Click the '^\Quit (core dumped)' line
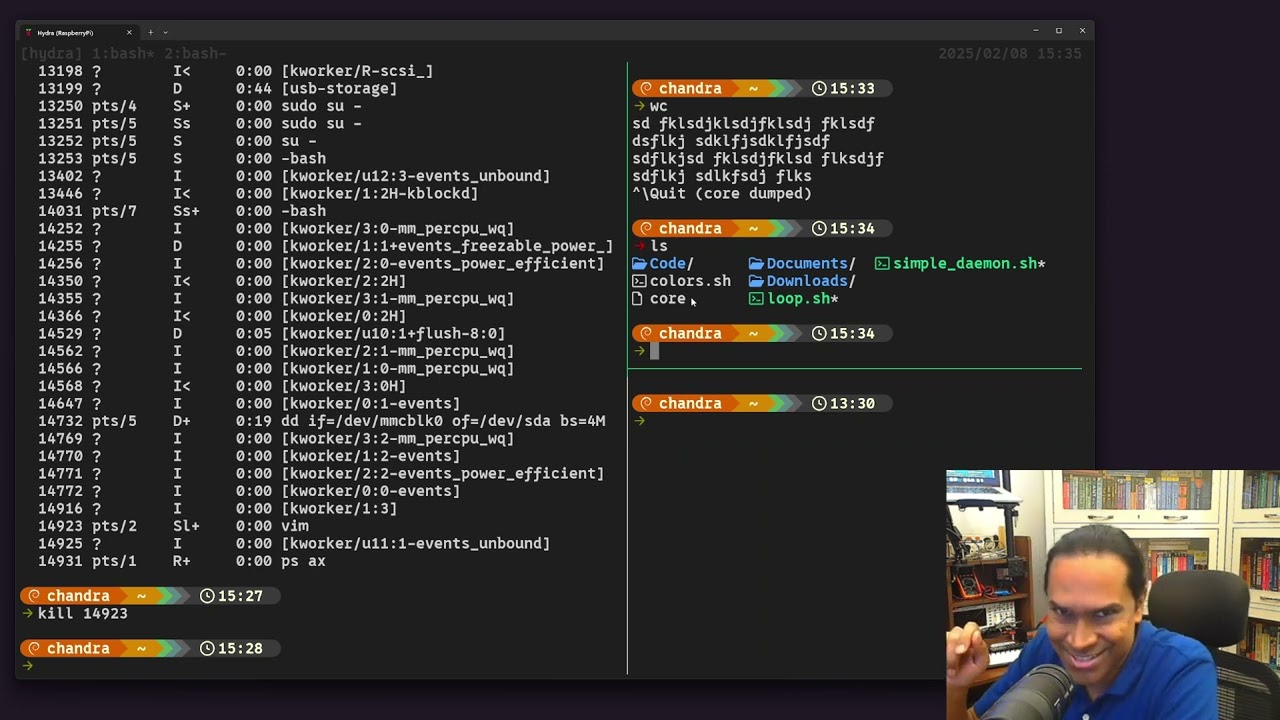This screenshot has width=1280, height=720. [722, 194]
